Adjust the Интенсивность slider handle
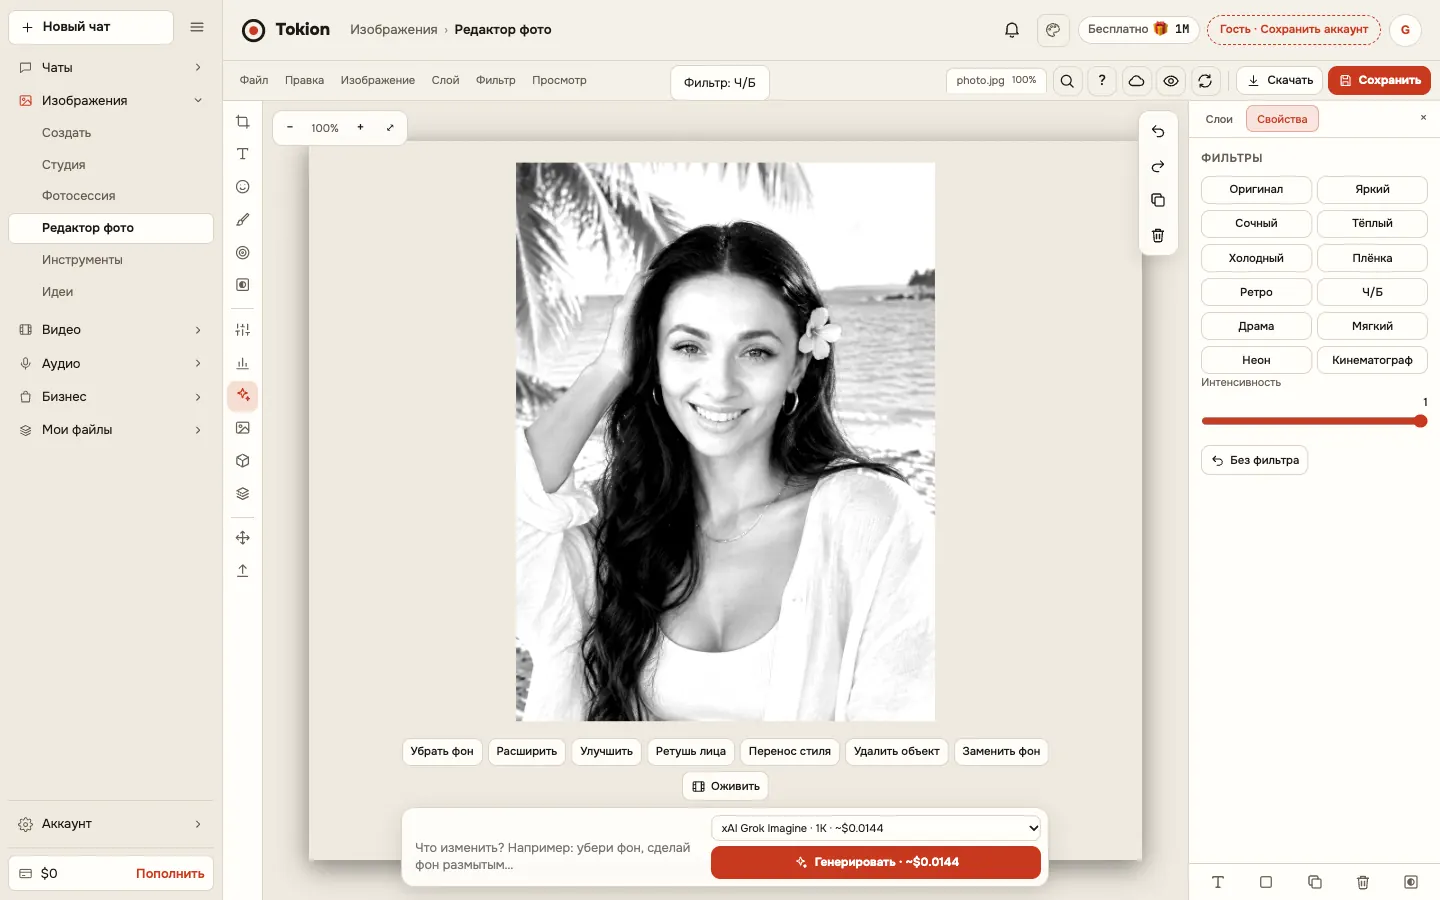The width and height of the screenshot is (1440, 900). 1420,421
